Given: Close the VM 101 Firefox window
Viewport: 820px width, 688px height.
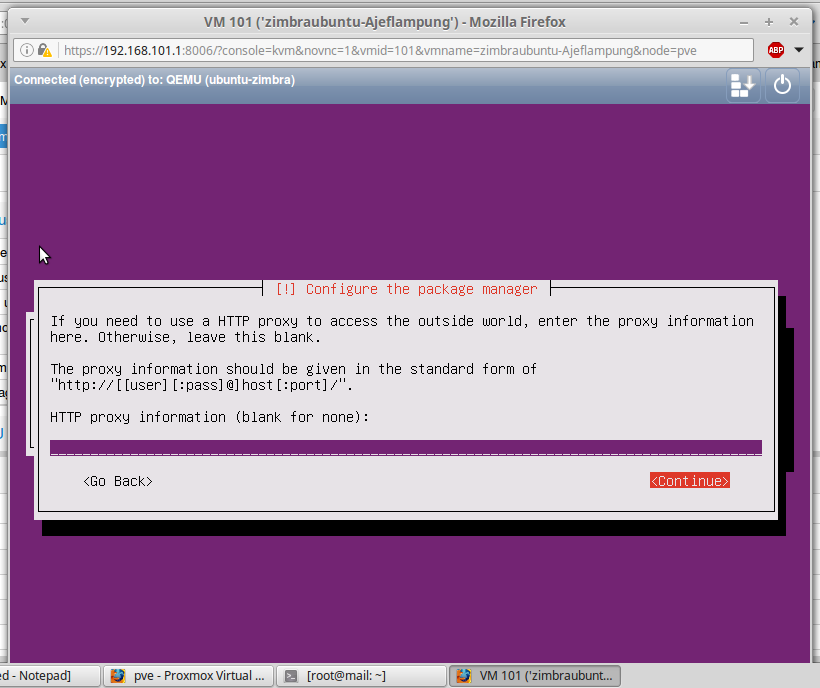Looking at the screenshot, I should [x=794, y=22].
